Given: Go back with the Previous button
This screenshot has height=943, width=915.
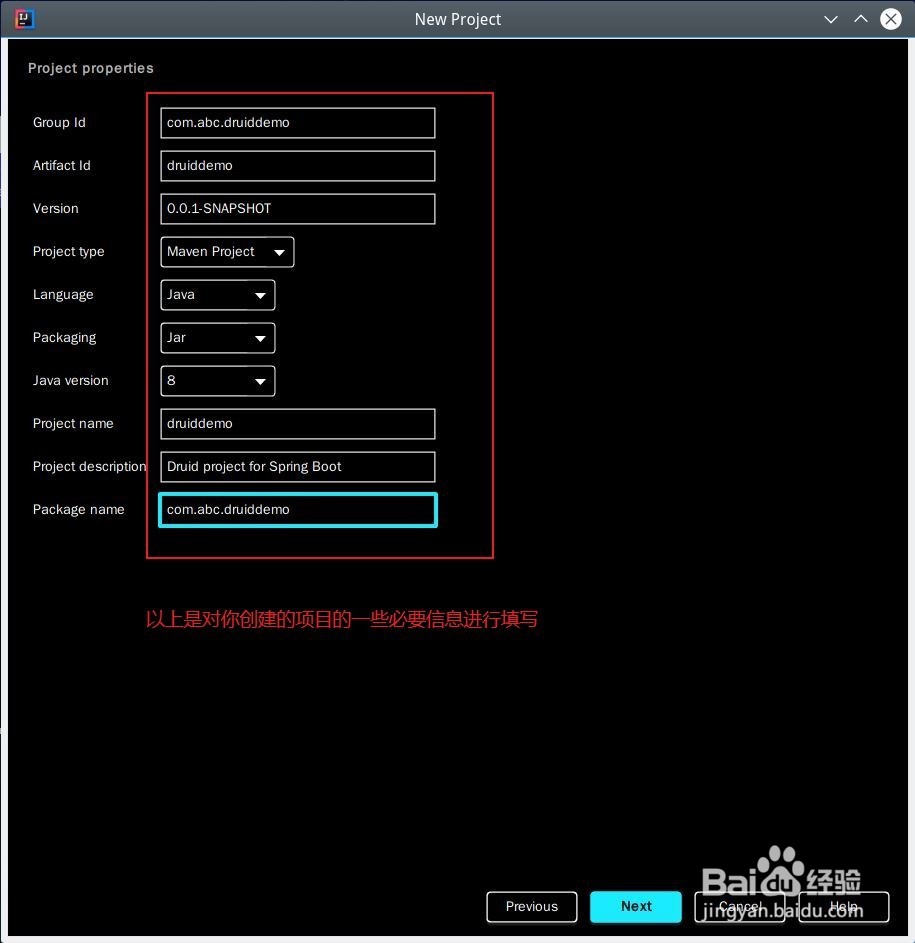Looking at the screenshot, I should click(532, 906).
